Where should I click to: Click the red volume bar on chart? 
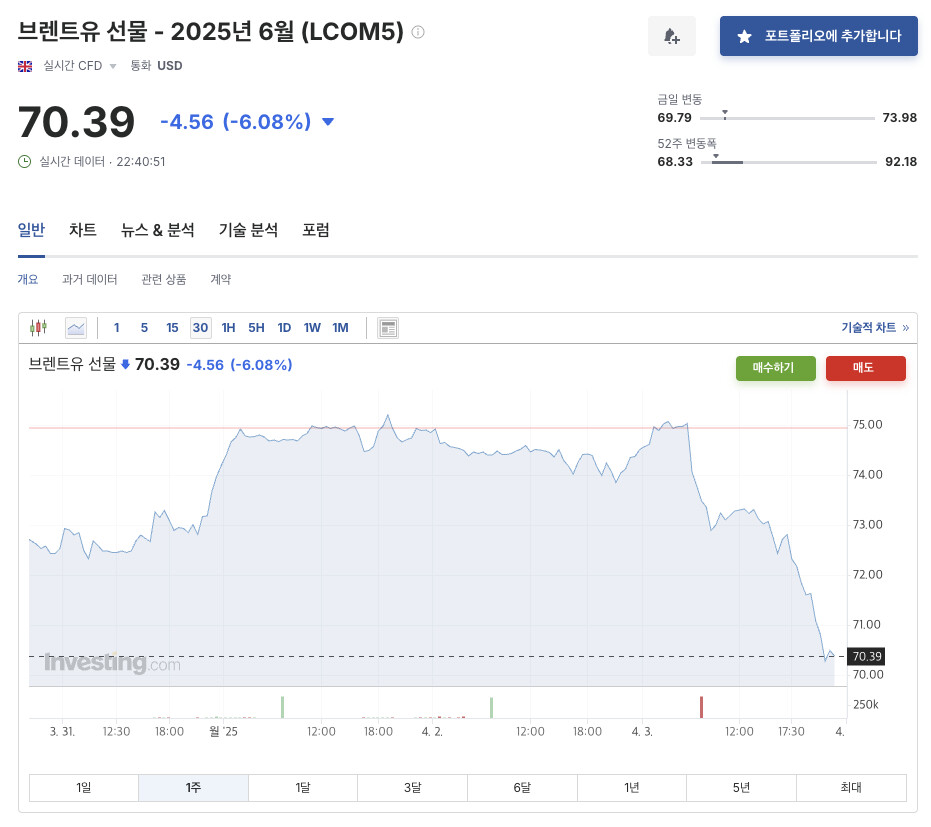[702, 707]
